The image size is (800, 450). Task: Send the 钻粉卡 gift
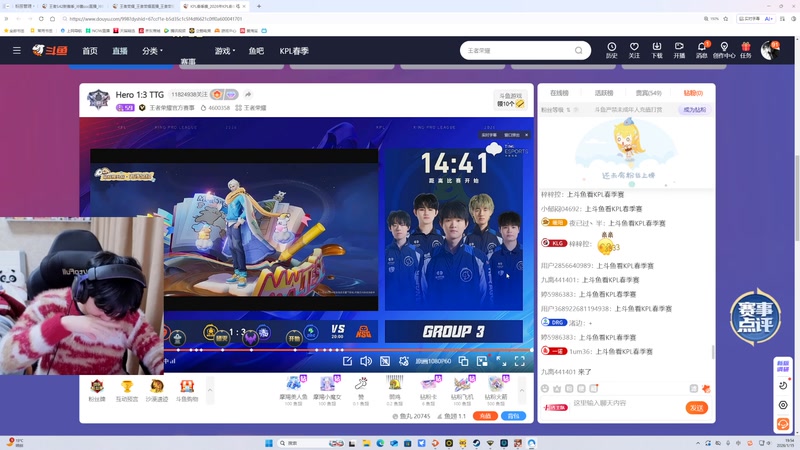click(428, 390)
